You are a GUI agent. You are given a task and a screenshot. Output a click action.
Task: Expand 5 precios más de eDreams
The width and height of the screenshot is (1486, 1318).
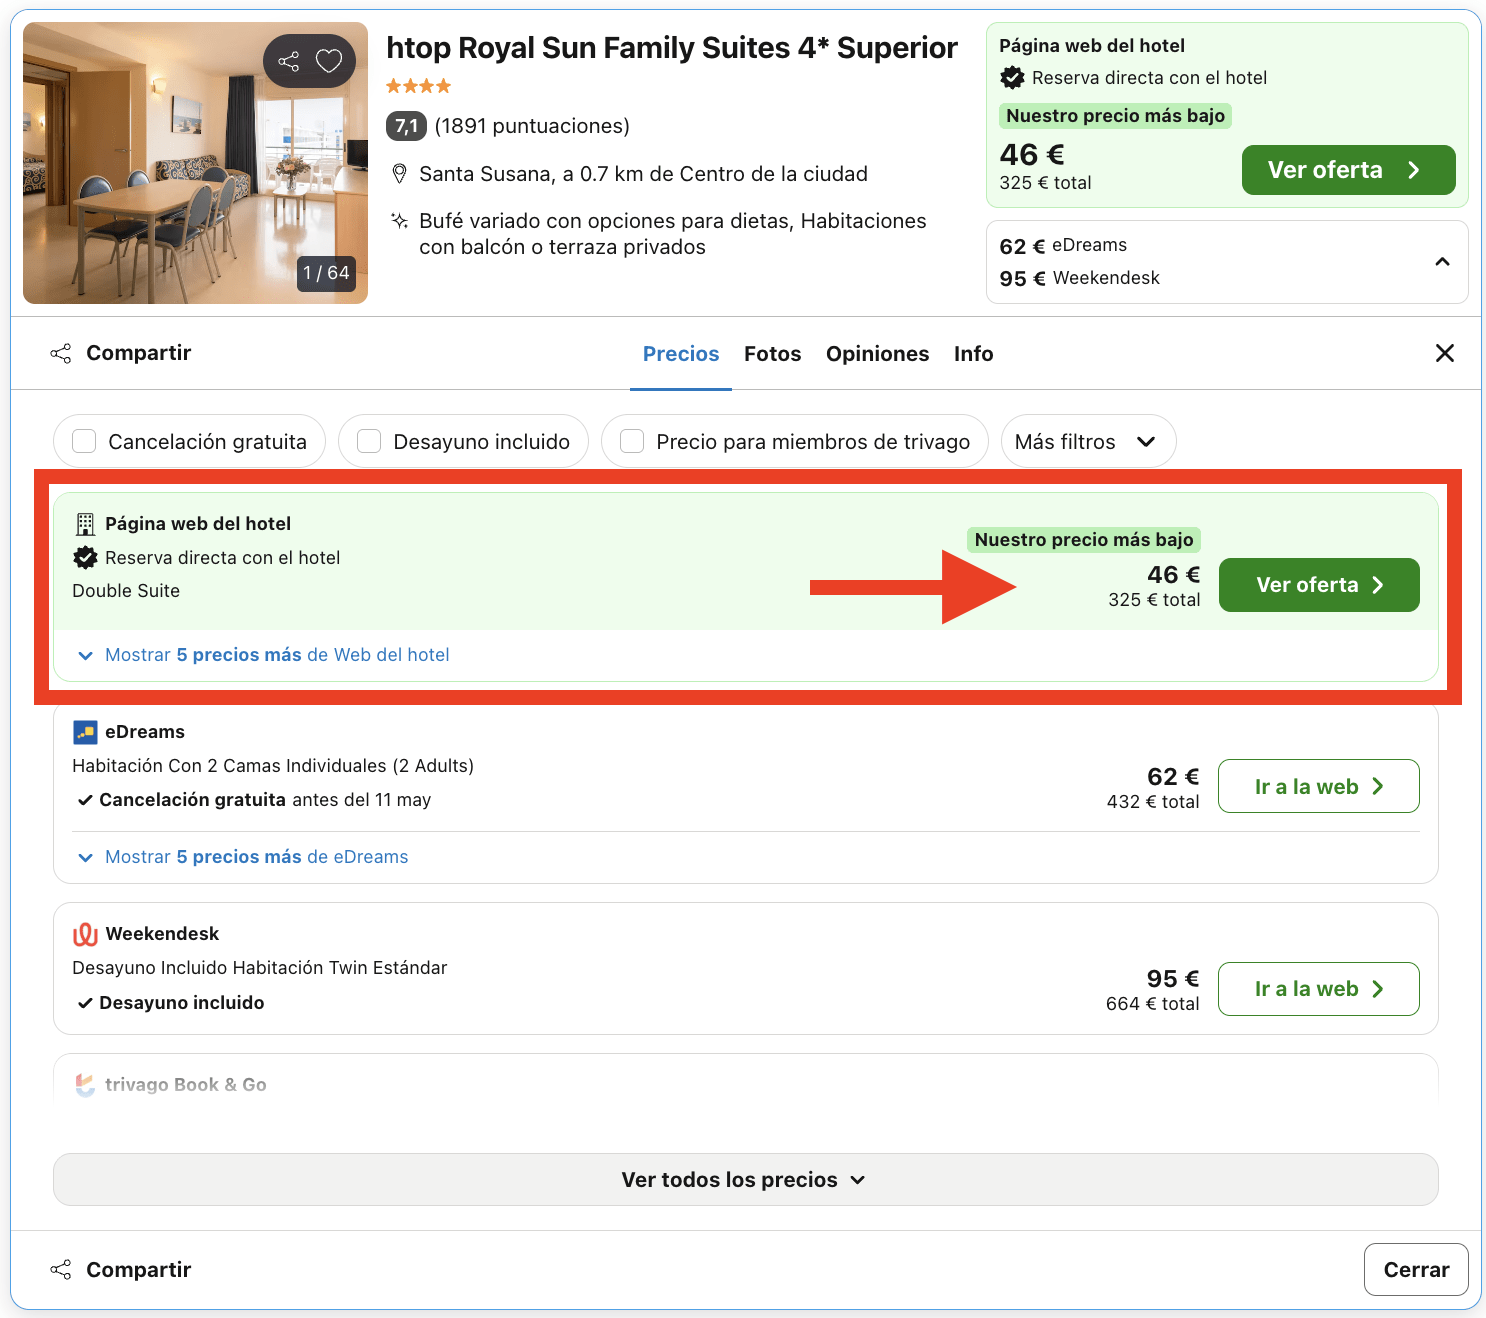(243, 856)
